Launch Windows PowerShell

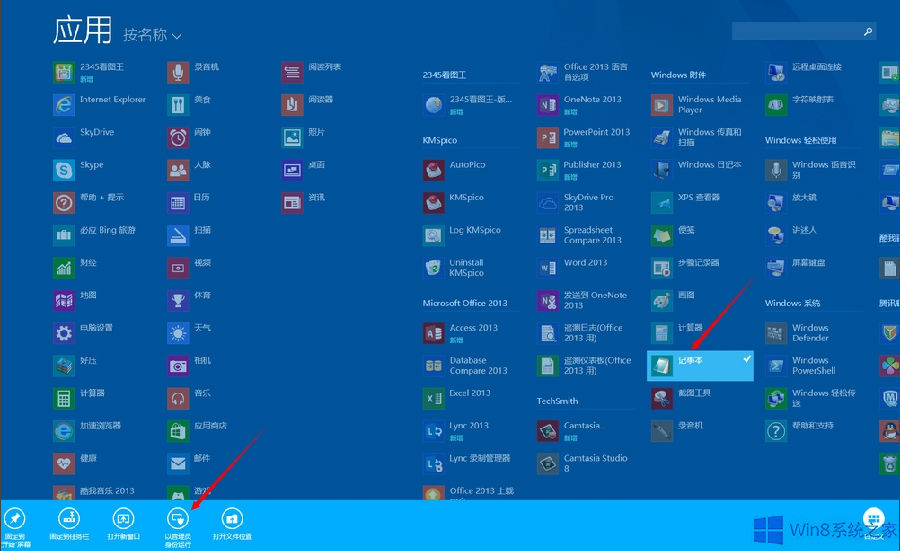[x=801, y=366]
